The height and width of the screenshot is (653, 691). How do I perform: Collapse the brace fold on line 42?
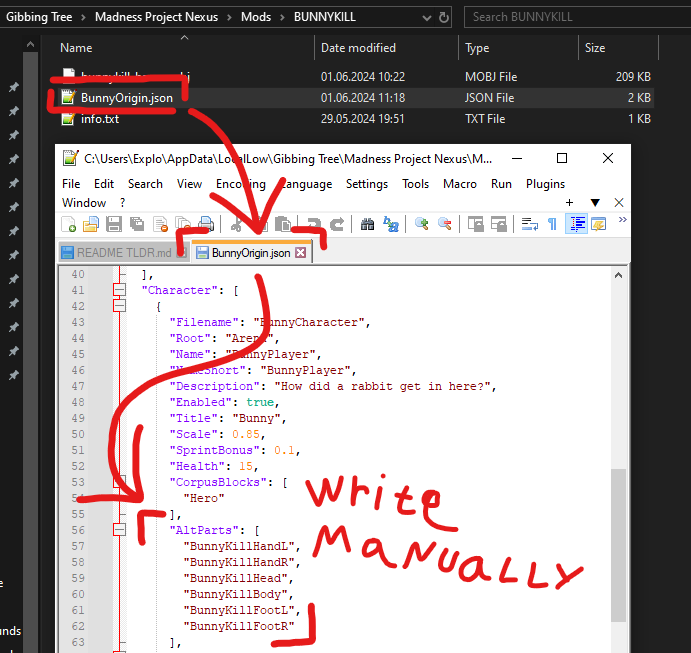coord(119,306)
